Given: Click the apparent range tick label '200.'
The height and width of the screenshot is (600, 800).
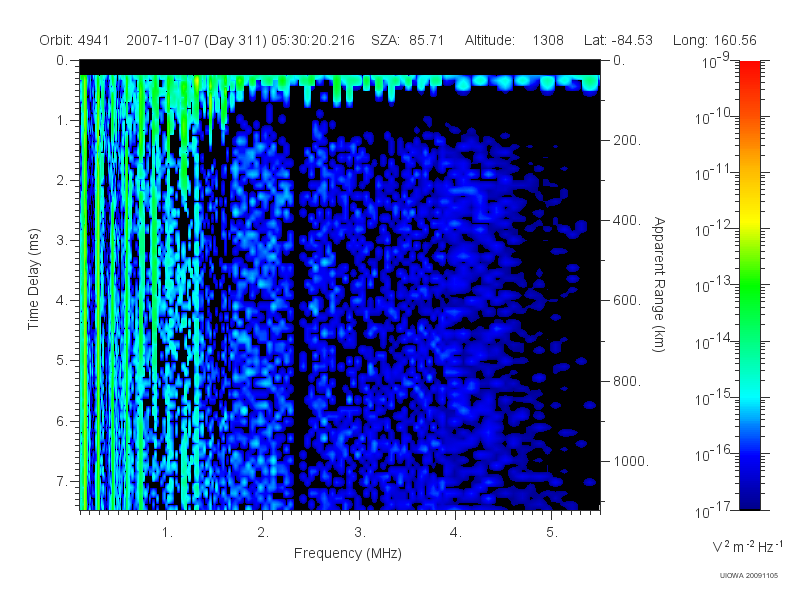Looking at the screenshot, I should click(627, 140).
